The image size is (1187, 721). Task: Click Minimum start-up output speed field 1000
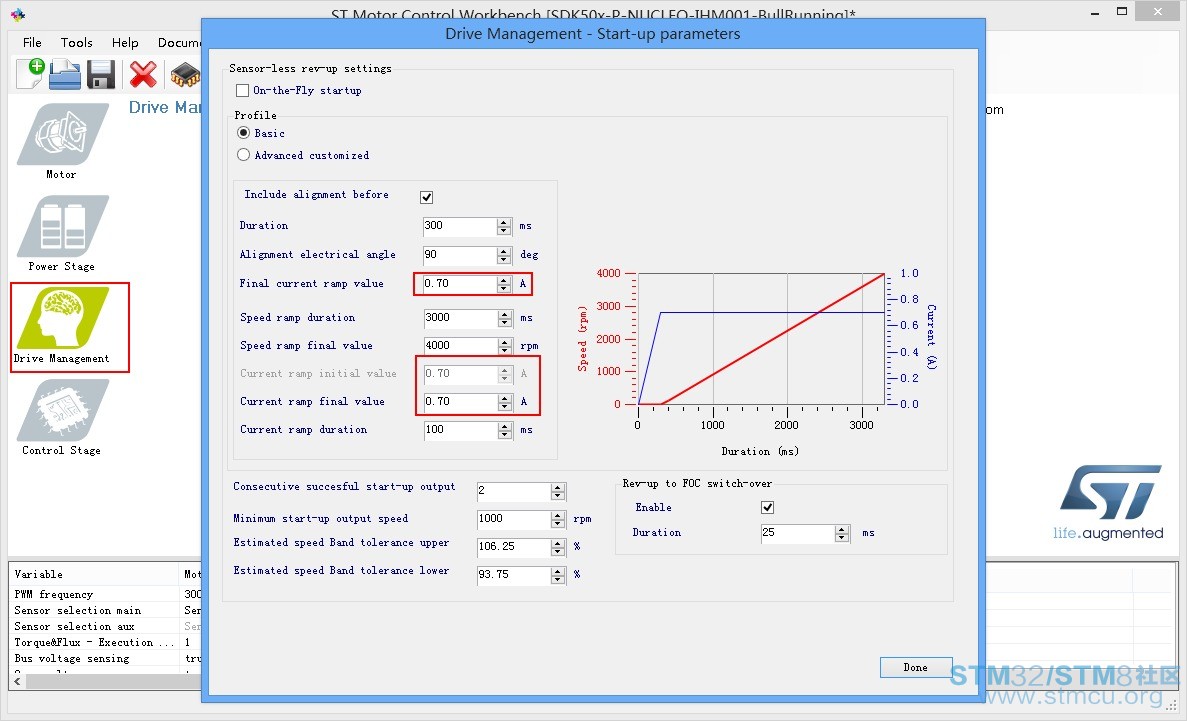(514, 519)
